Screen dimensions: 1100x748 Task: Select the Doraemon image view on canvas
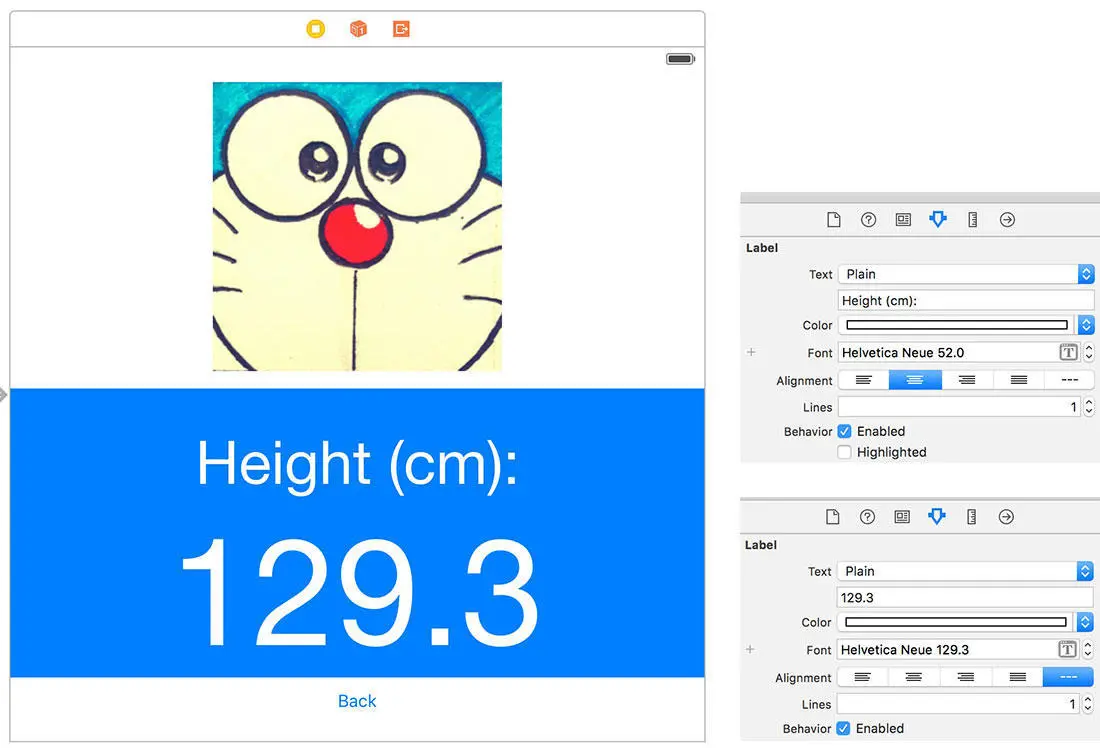pos(357,226)
